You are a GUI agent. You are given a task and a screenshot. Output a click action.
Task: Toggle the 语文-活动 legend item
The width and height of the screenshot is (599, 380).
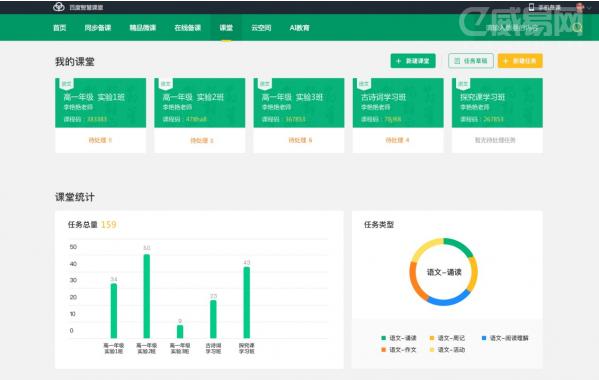point(447,349)
